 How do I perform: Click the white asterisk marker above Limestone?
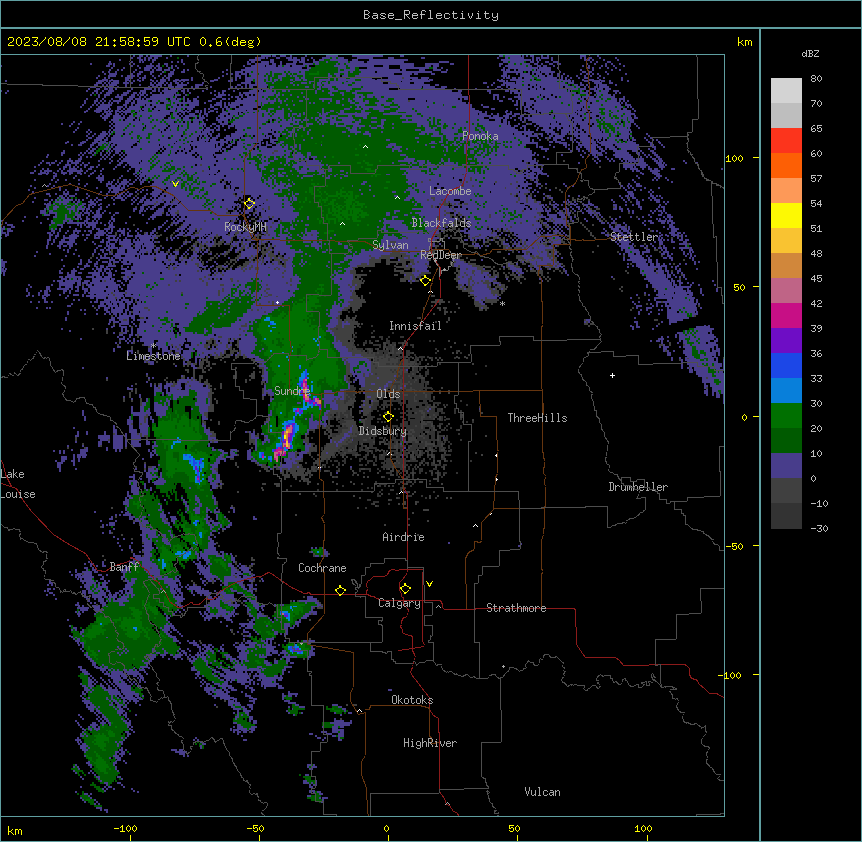click(153, 346)
